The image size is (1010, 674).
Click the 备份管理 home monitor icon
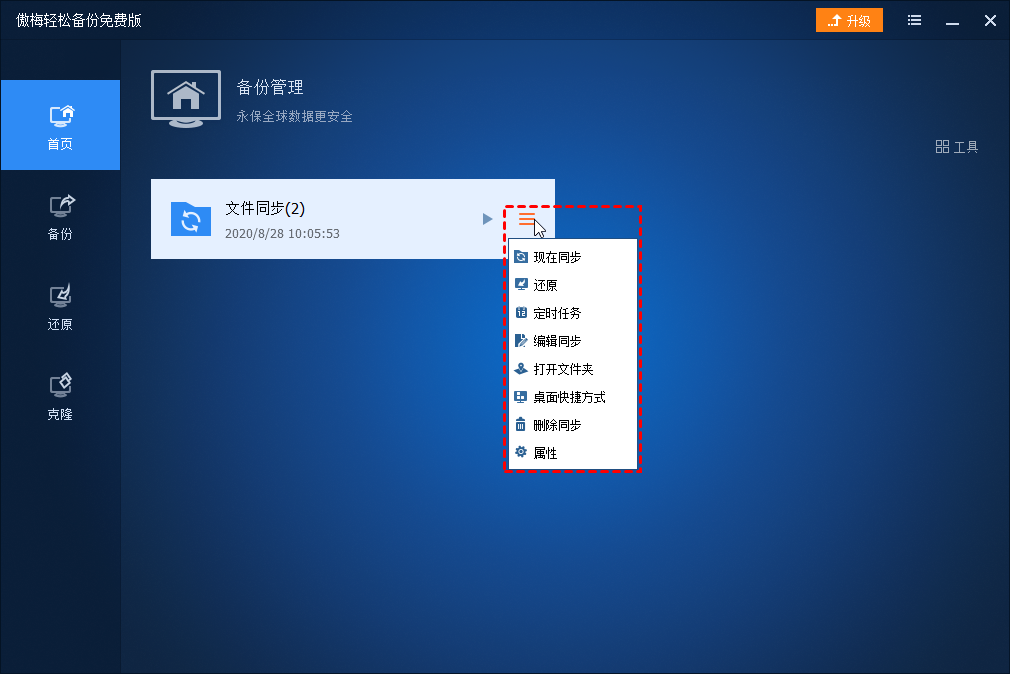click(x=186, y=99)
